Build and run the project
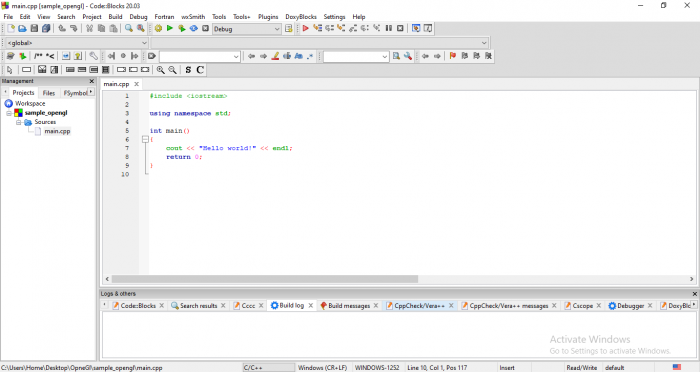700x372 pixels. (x=182, y=29)
